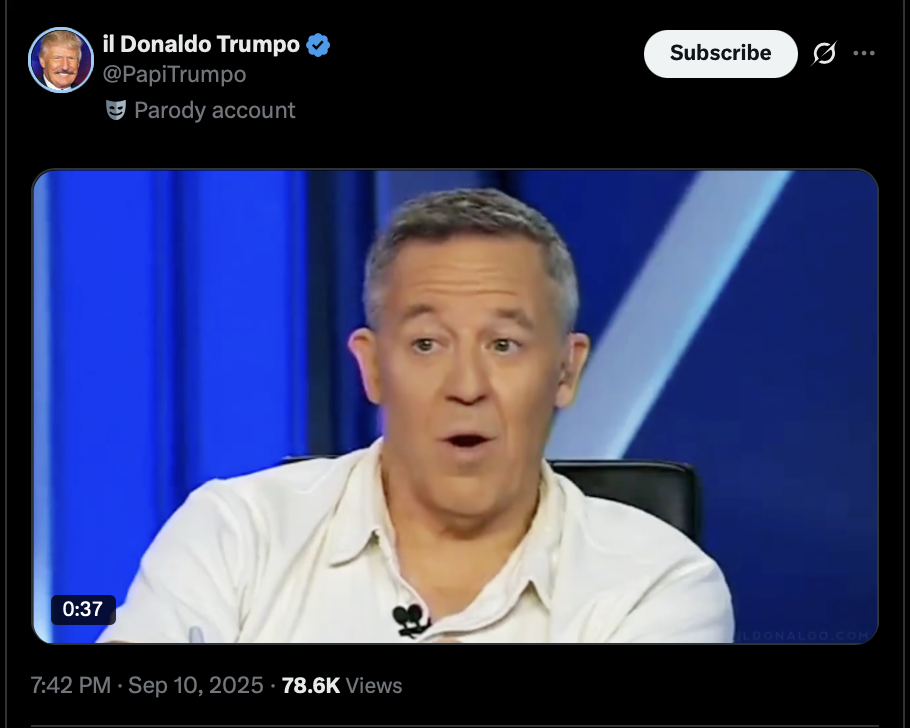The height and width of the screenshot is (728, 910).
Task: Visit the @PapiTrumpo handle link
Action: coord(174,74)
